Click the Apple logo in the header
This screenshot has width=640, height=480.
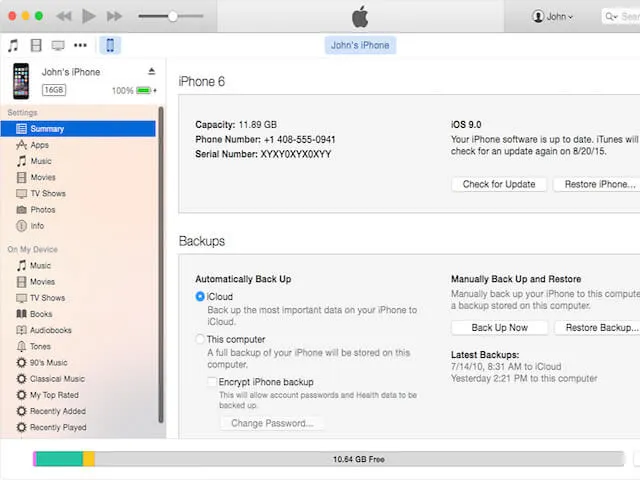coord(360,17)
